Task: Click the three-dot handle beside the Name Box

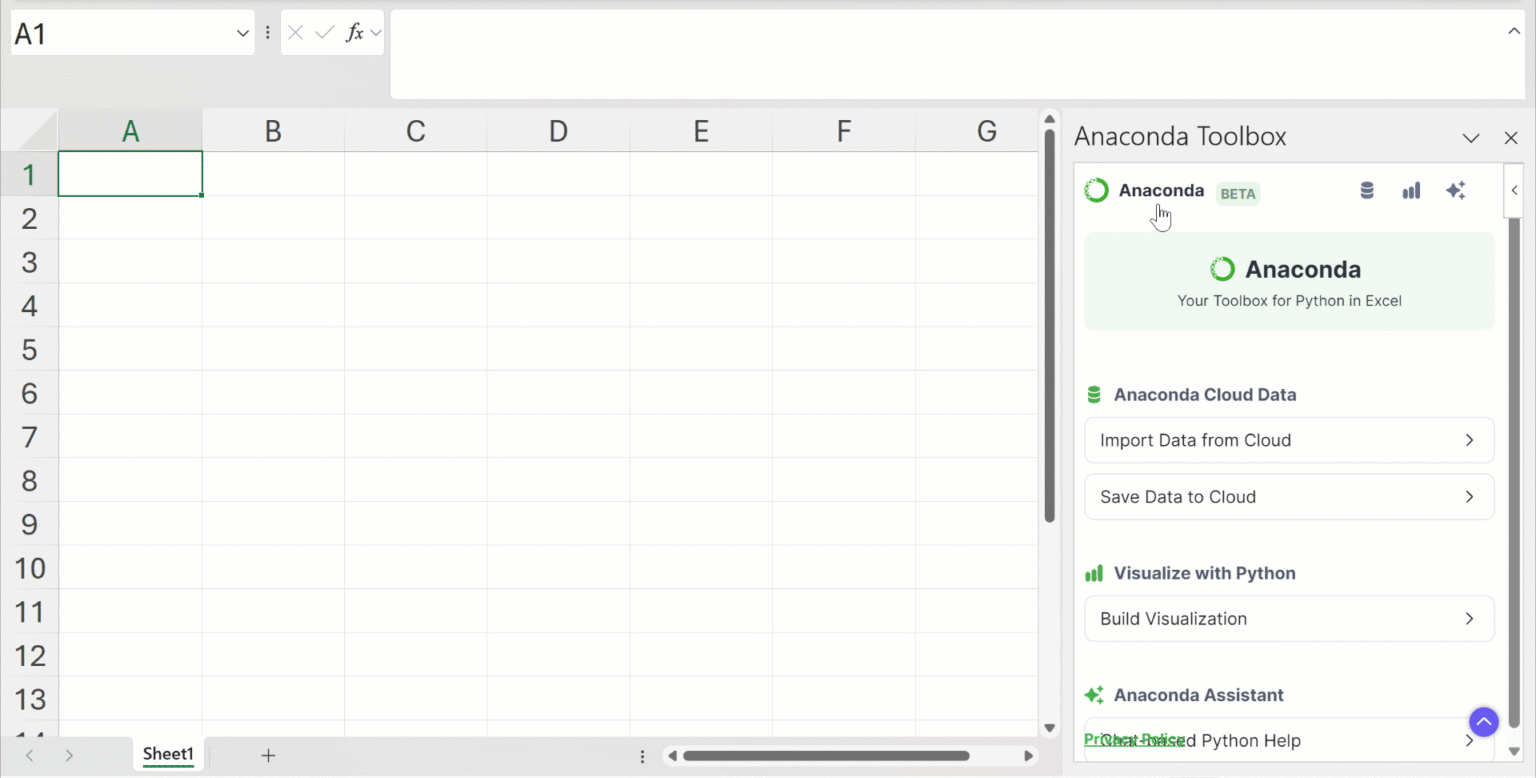Action: pos(268,33)
